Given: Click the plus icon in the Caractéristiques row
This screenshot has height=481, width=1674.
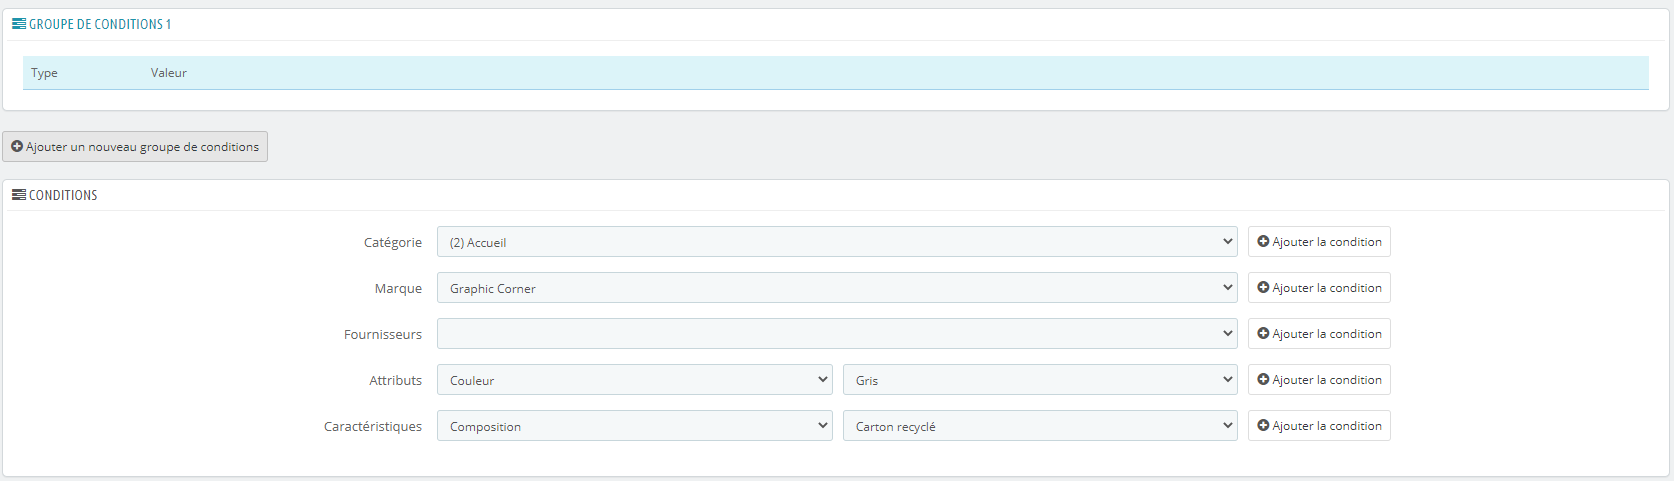Looking at the screenshot, I should (x=1263, y=425).
